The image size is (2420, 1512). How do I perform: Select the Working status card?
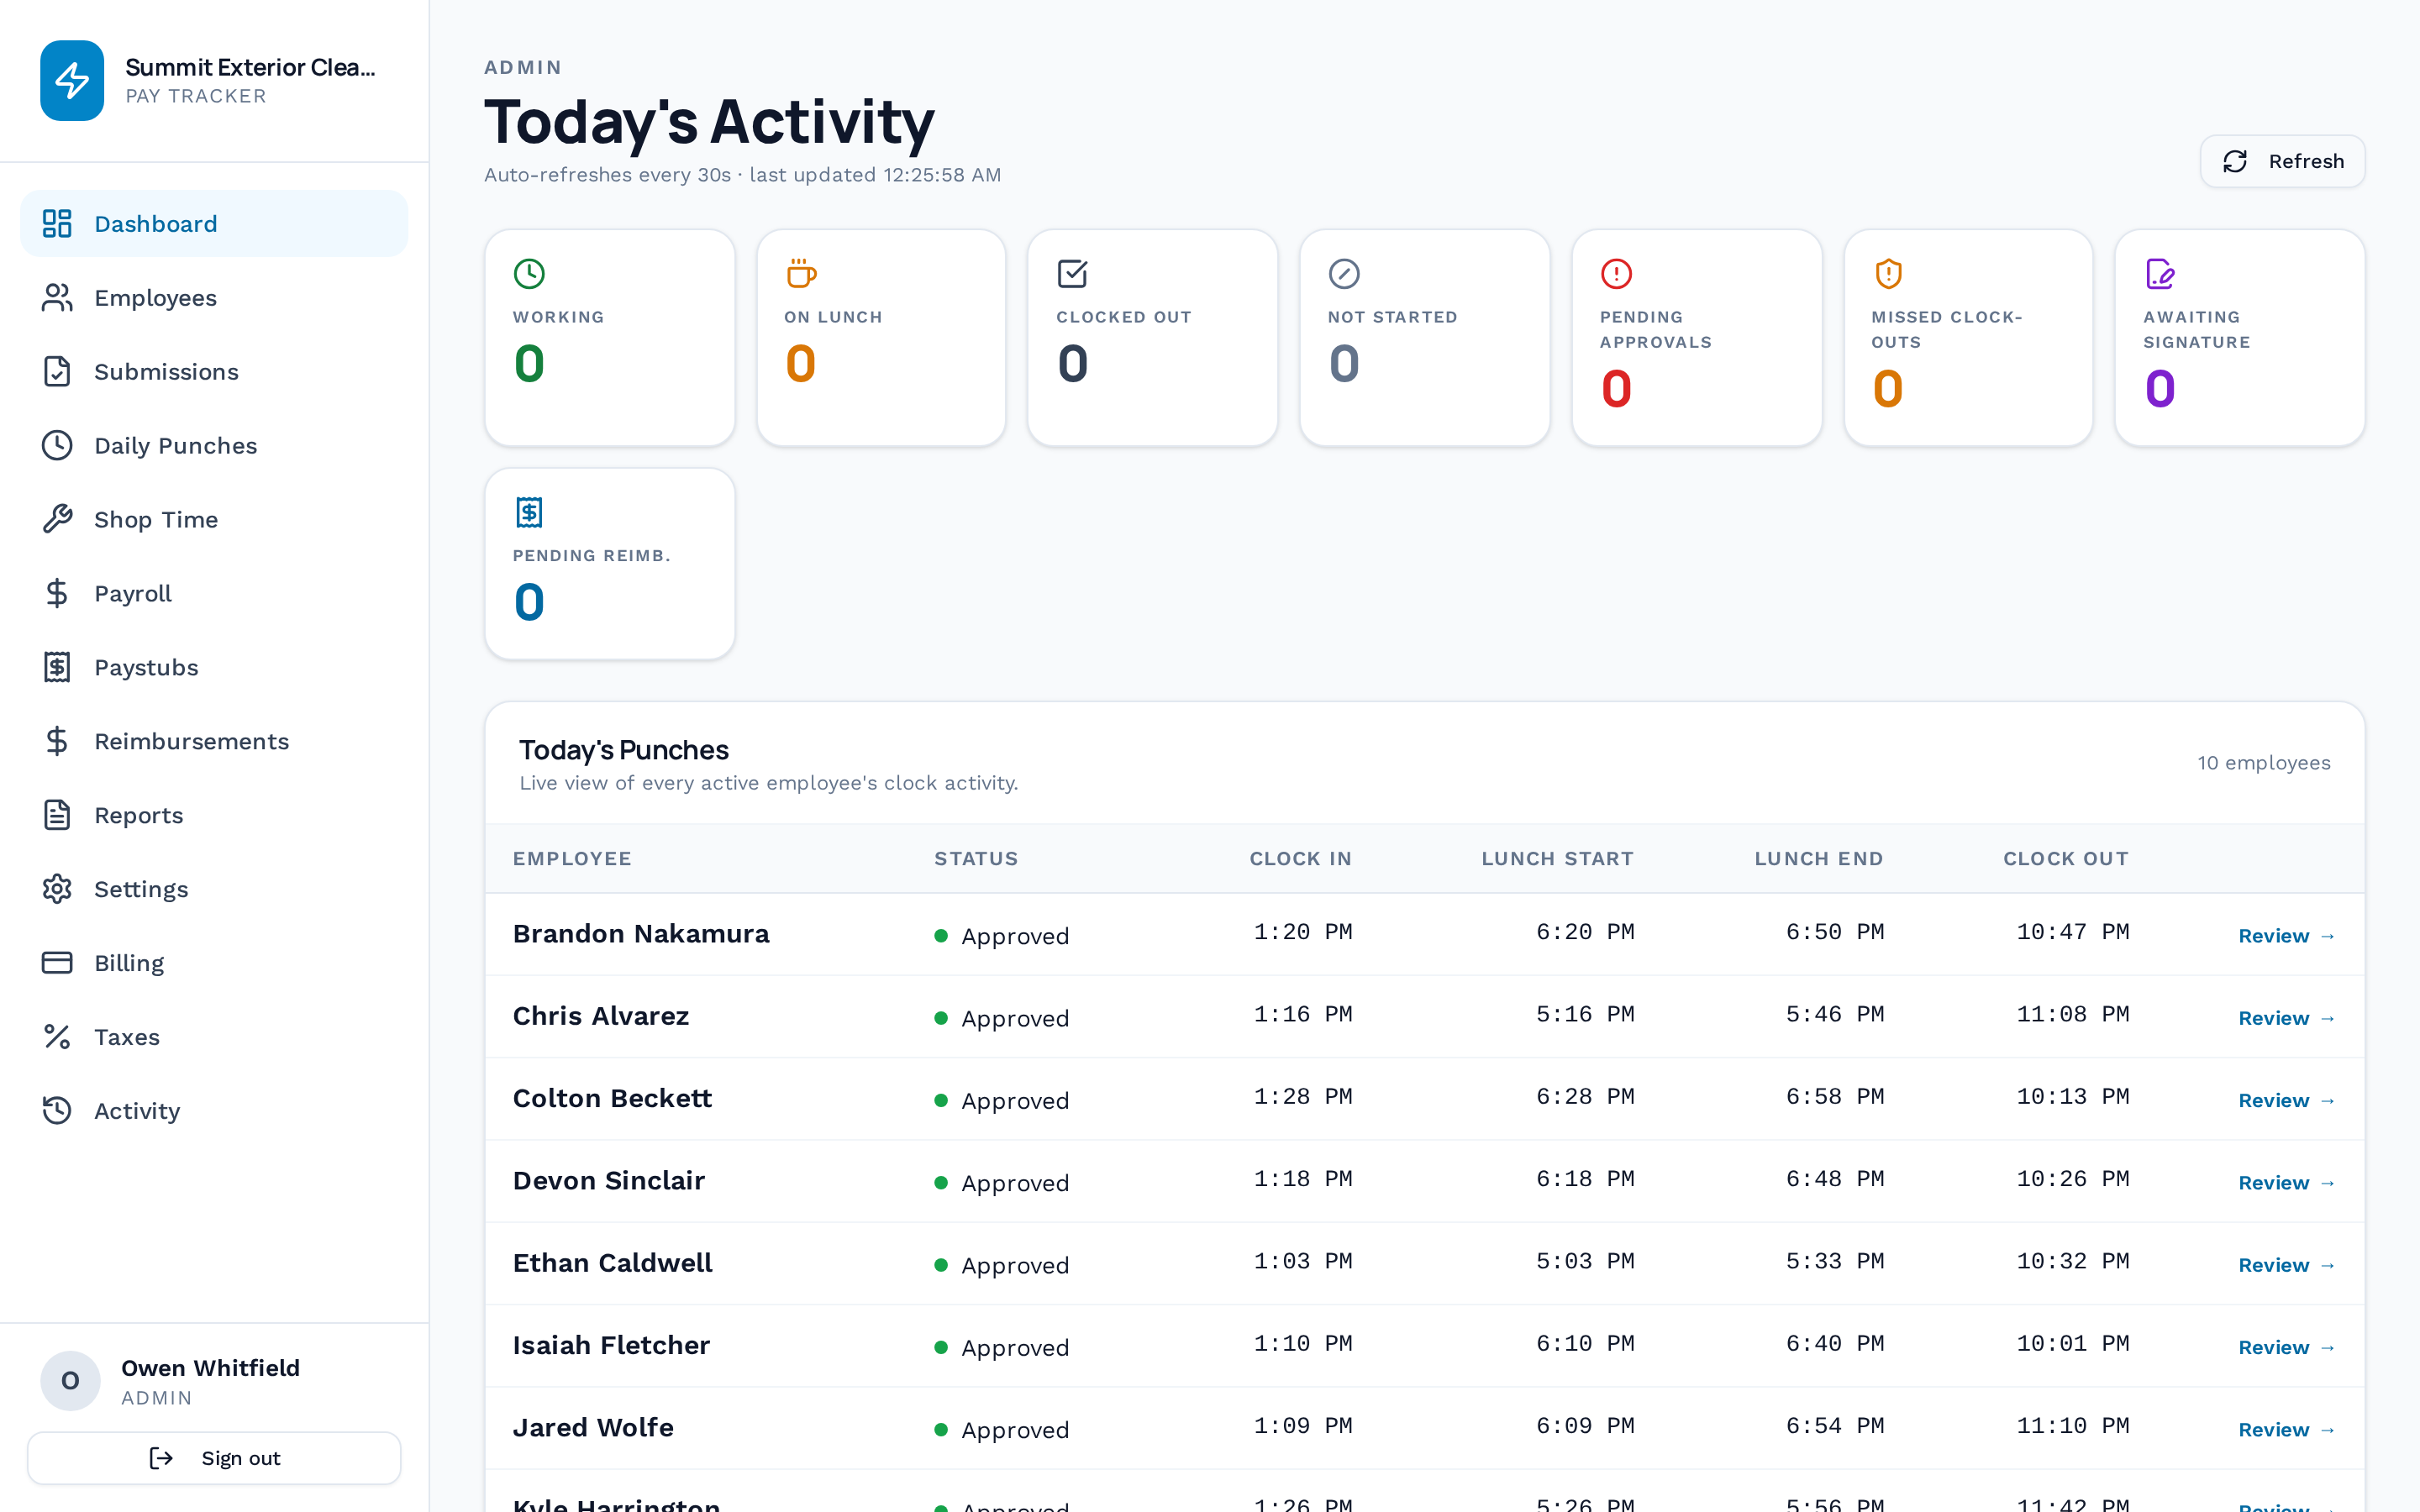click(x=610, y=338)
